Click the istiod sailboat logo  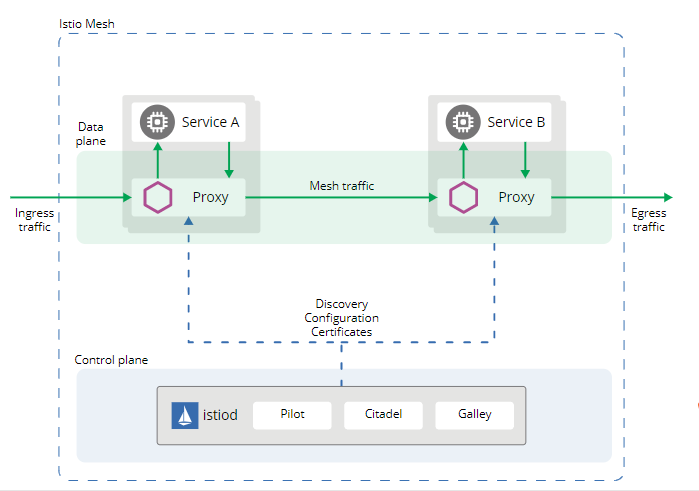pos(185,415)
